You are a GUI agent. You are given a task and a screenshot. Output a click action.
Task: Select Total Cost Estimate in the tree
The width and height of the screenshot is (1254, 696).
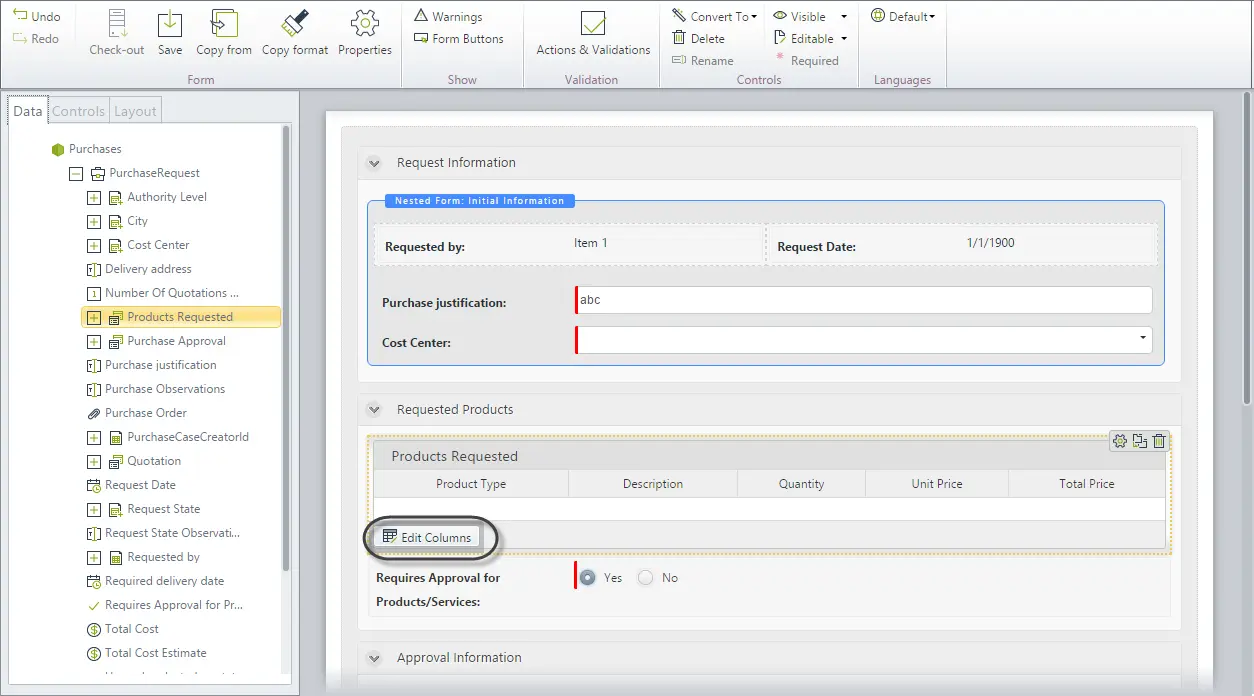tap(147, 653)
